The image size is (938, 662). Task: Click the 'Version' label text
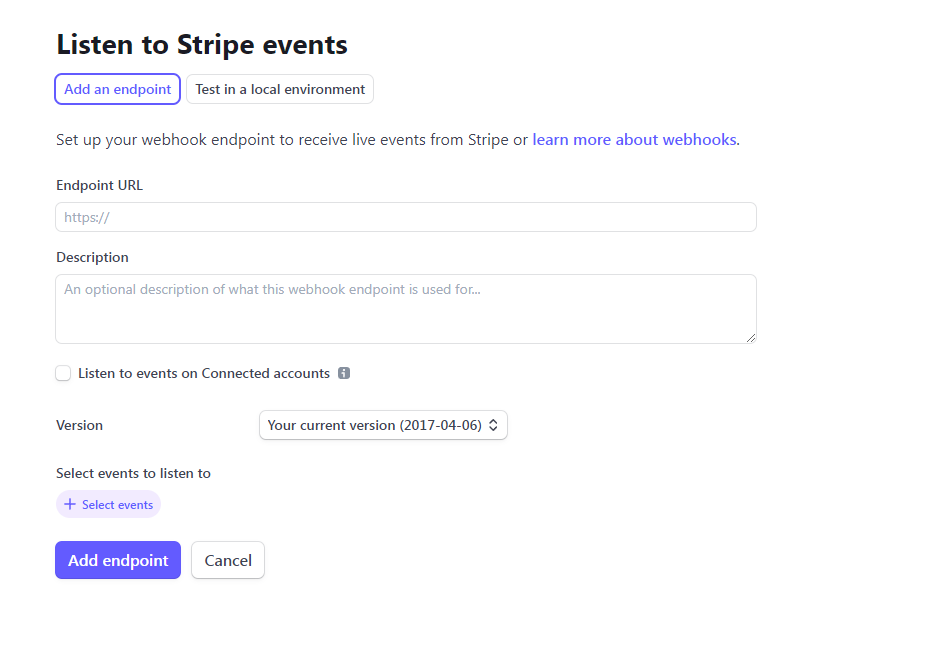pos(80,425)
